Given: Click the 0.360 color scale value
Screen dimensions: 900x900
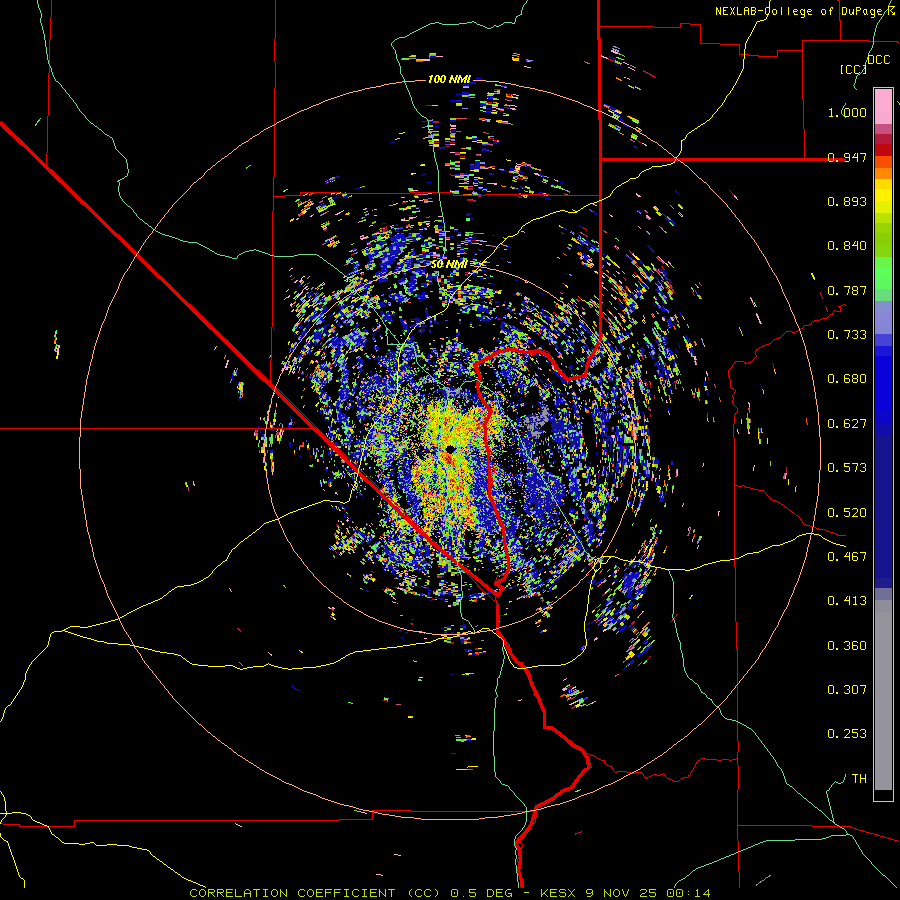Looking at the screenshot, I should [x=847, y=646].
